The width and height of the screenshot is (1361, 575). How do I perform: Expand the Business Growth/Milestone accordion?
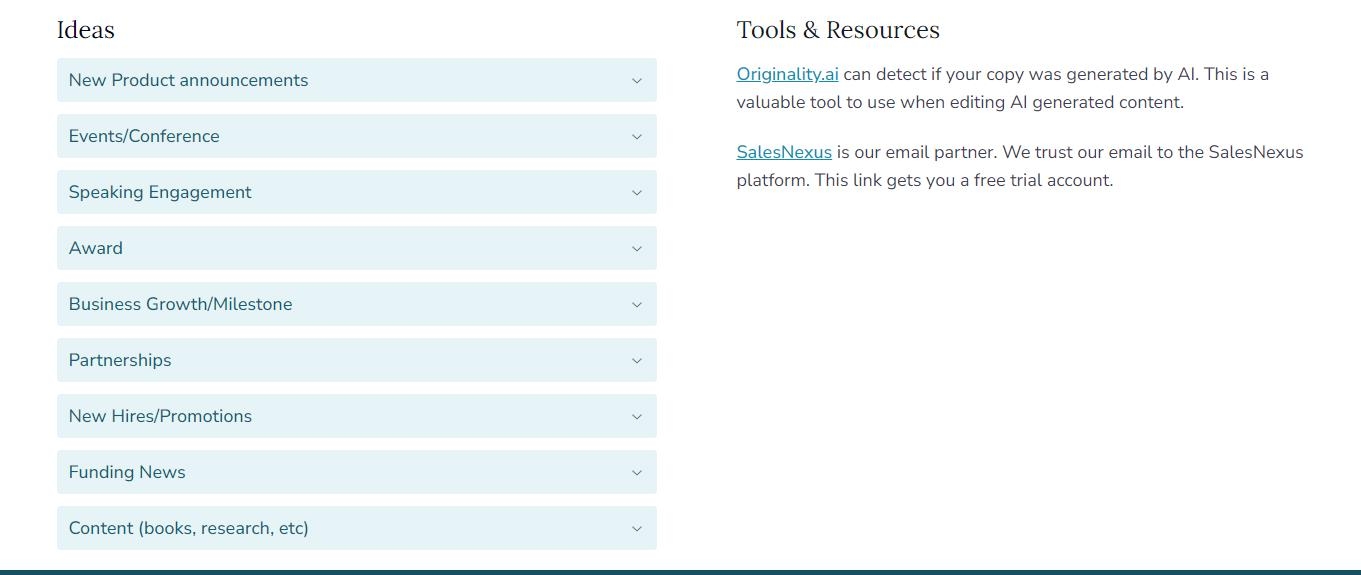[356, 304]
